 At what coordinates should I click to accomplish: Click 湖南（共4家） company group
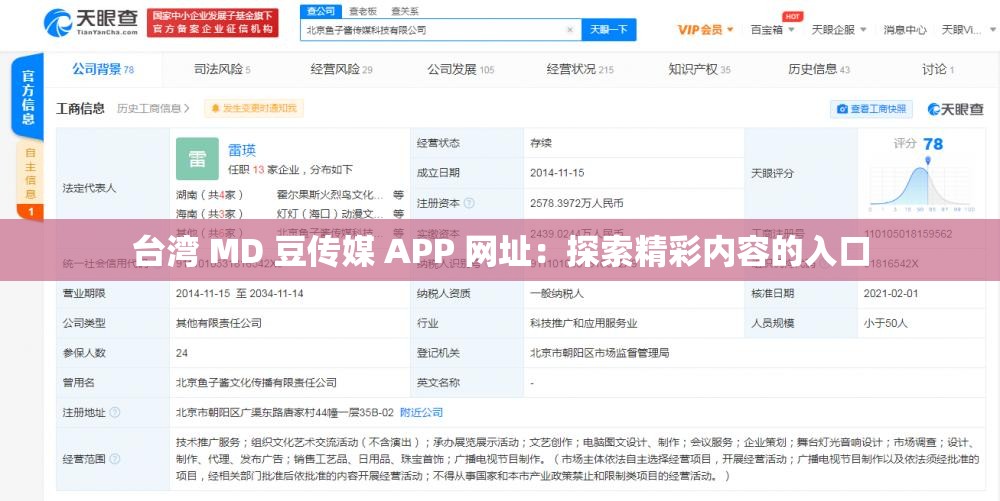[x=210, y=195]
